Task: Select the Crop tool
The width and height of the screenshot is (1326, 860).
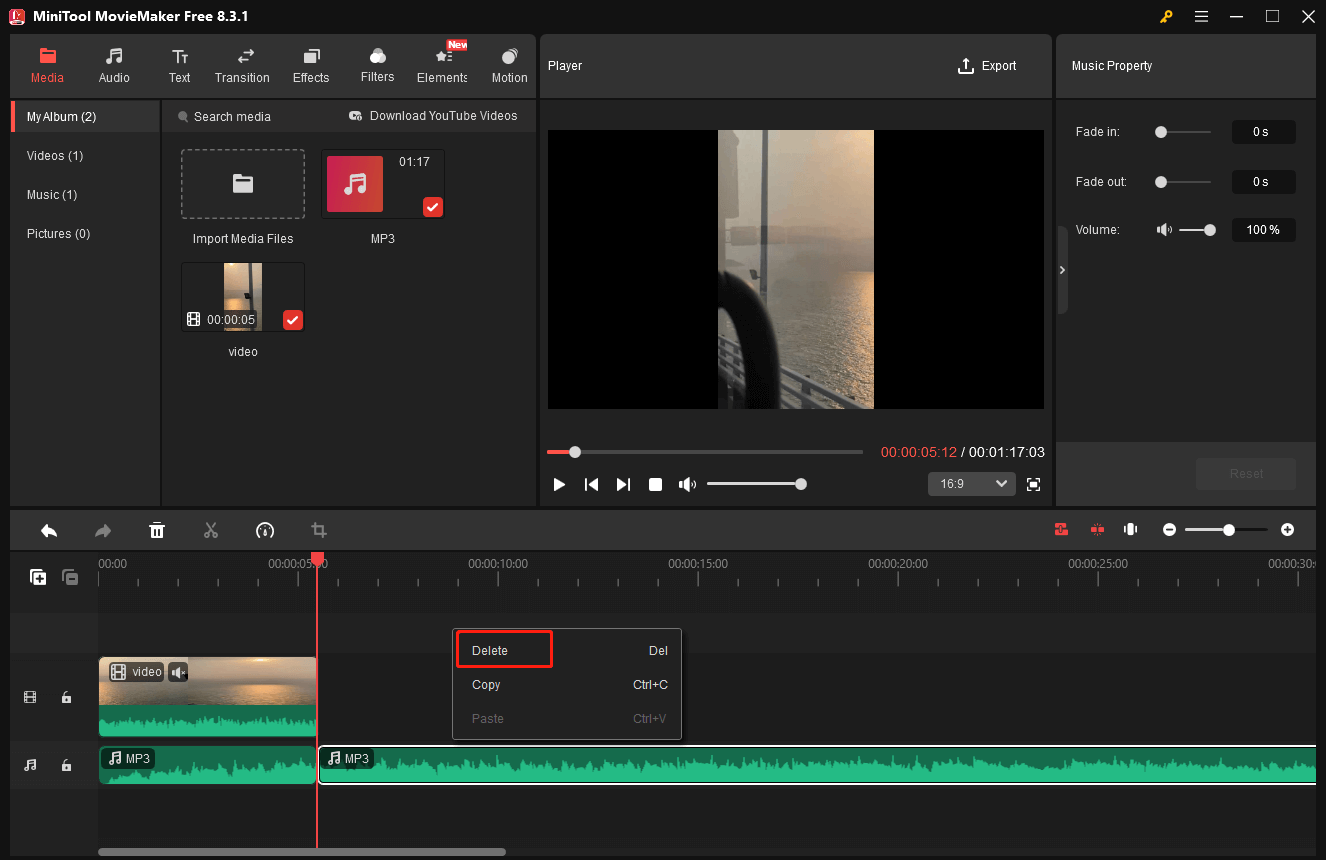Action: pyautogui.click(x=319, y=530)
